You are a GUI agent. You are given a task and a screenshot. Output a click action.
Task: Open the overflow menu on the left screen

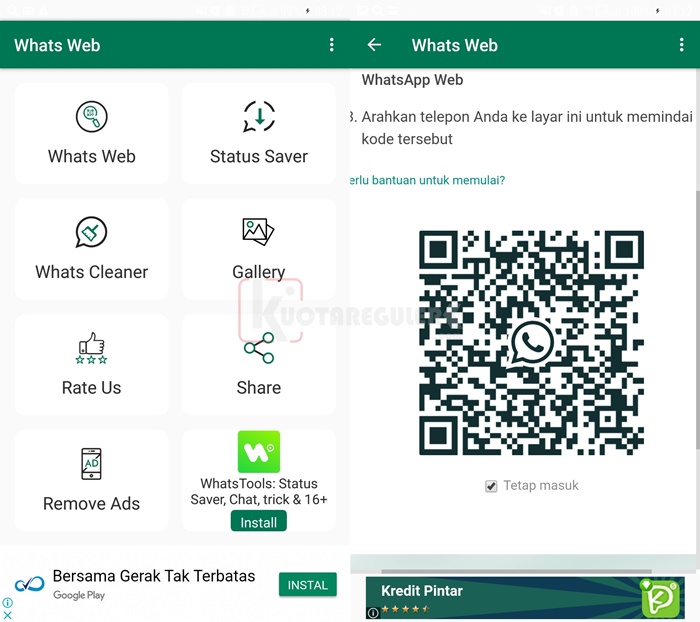[x=331, y=45]
